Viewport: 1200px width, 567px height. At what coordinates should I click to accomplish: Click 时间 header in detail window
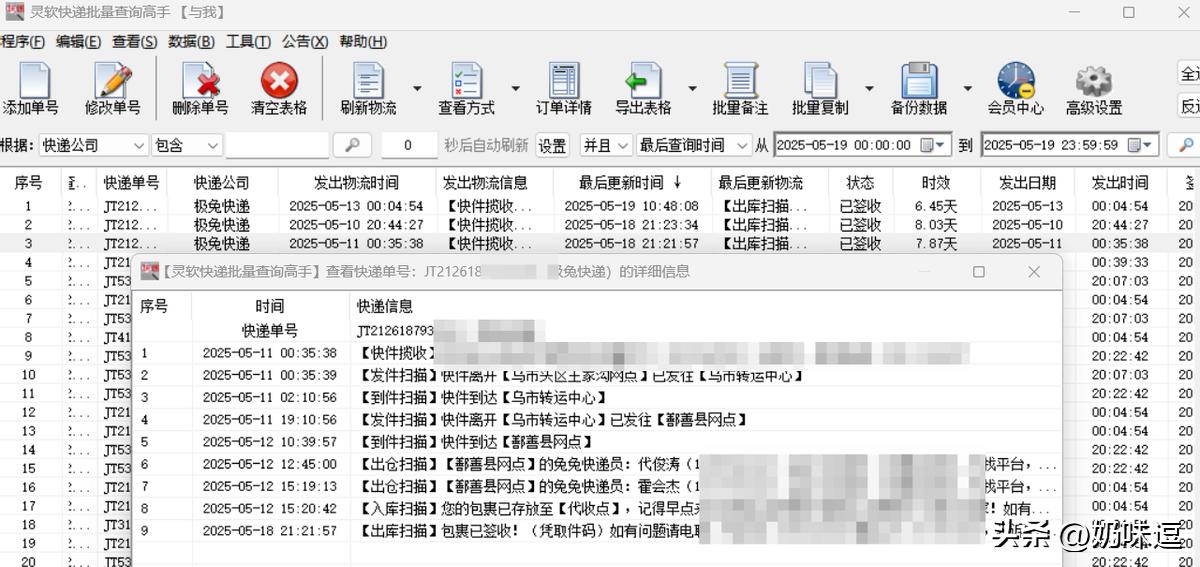[x=269, y=306]
